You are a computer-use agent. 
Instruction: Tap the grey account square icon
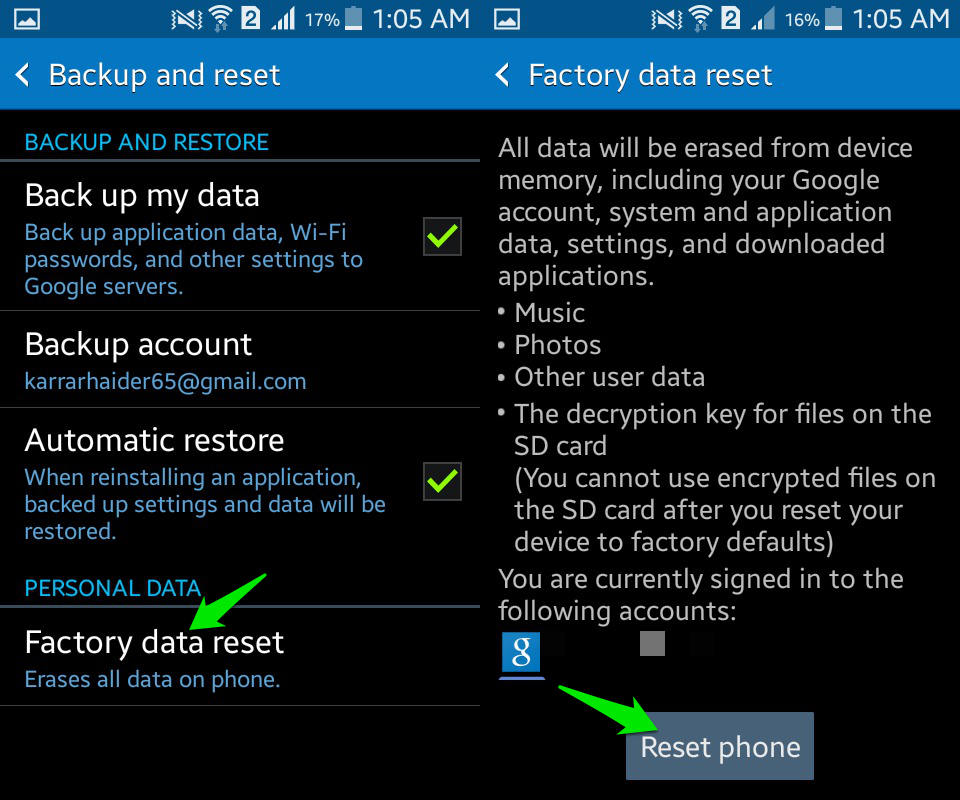click(x=652, y=643)
